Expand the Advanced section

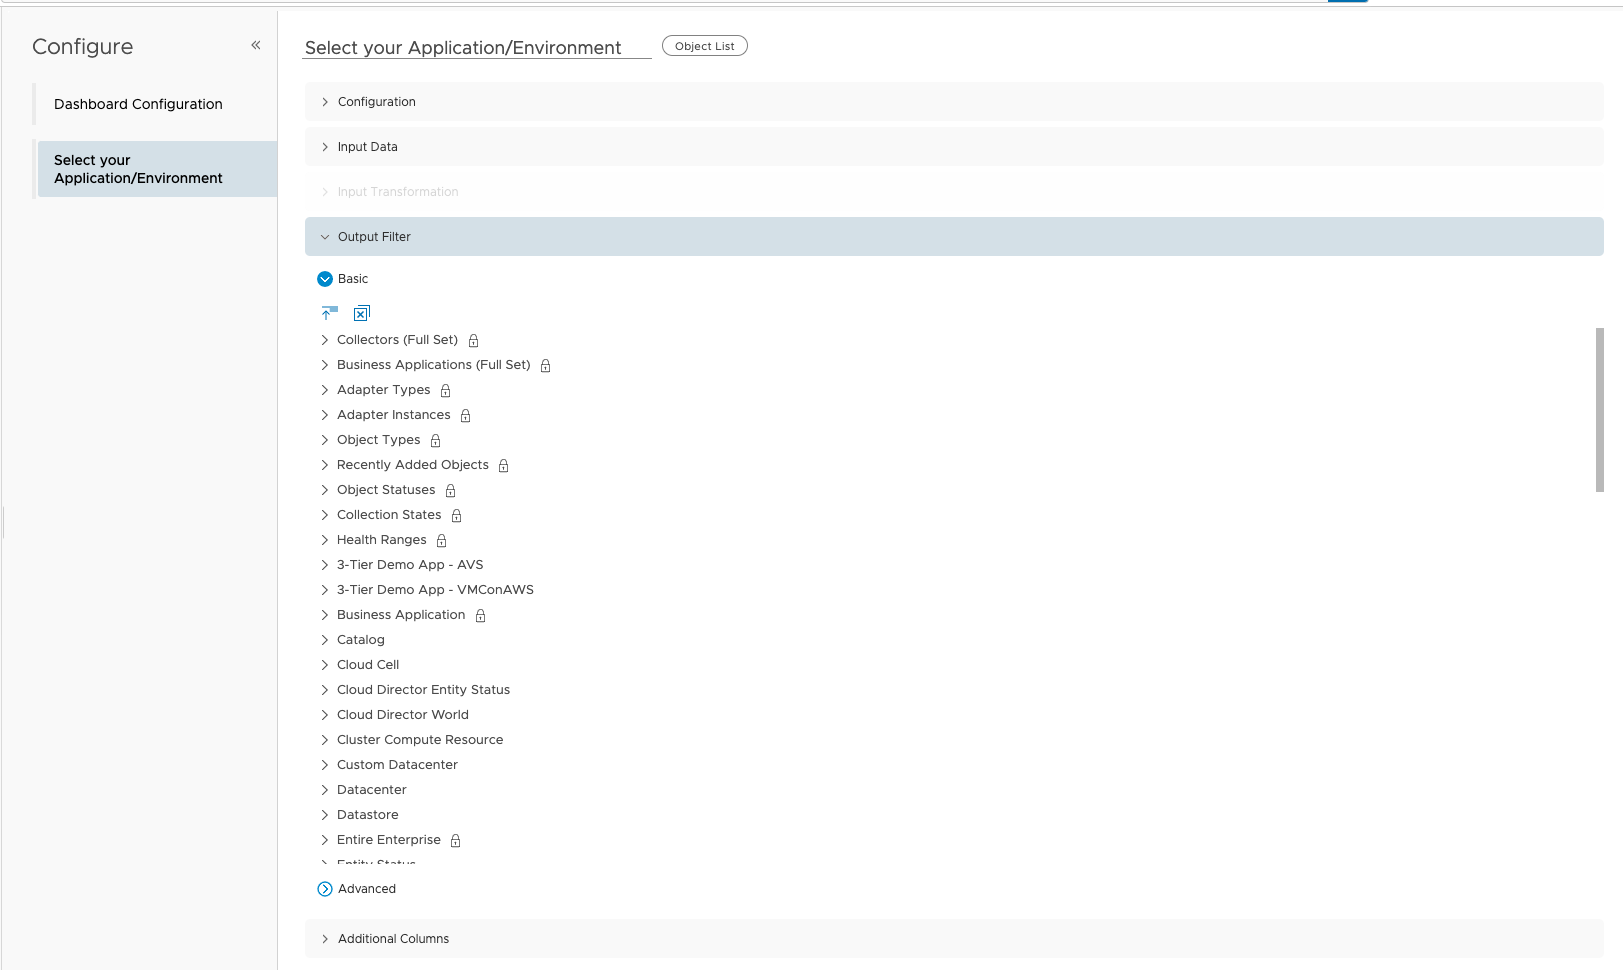[x=324, y=888]
